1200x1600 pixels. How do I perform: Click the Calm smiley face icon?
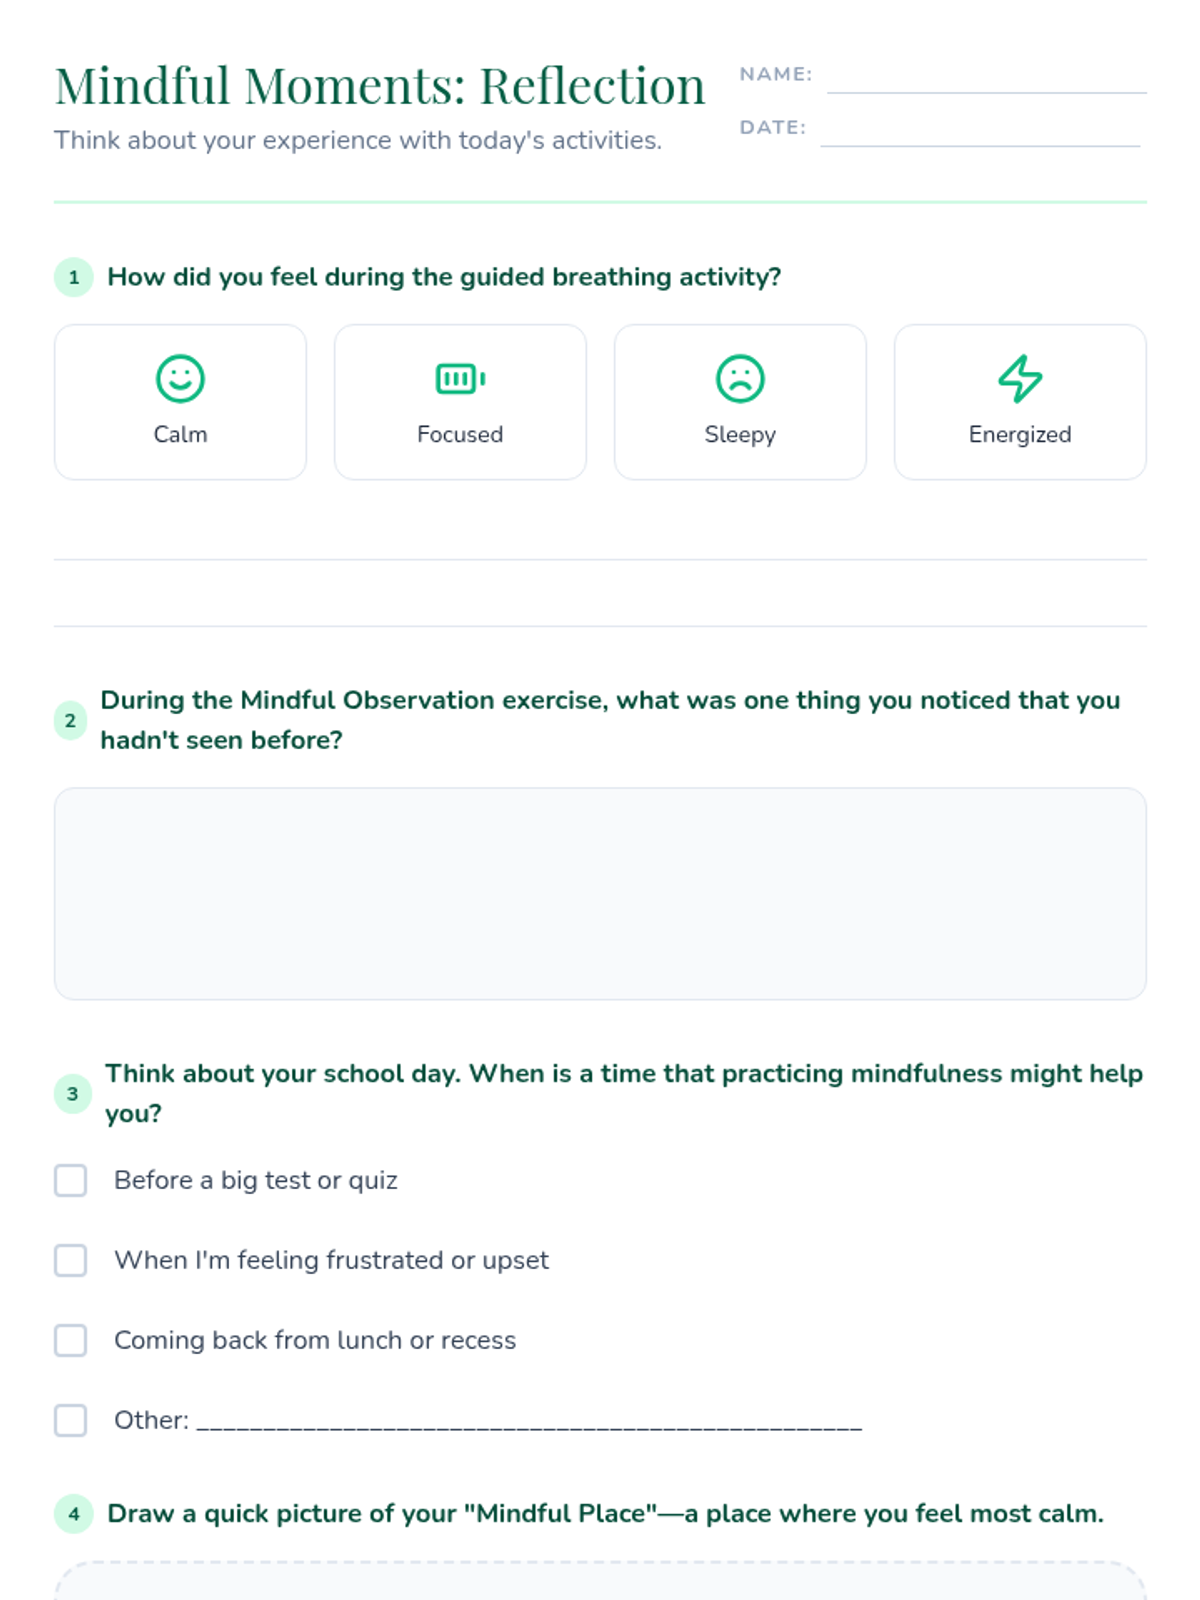pos(180,379)
